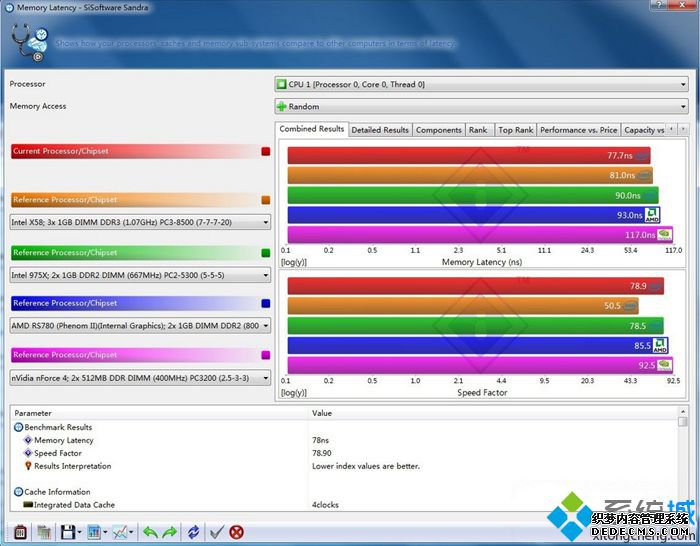This screenshot has width=700, height=546.
Task: Click the tab strip scroll right arrow
Action: [x=683, y=129]
